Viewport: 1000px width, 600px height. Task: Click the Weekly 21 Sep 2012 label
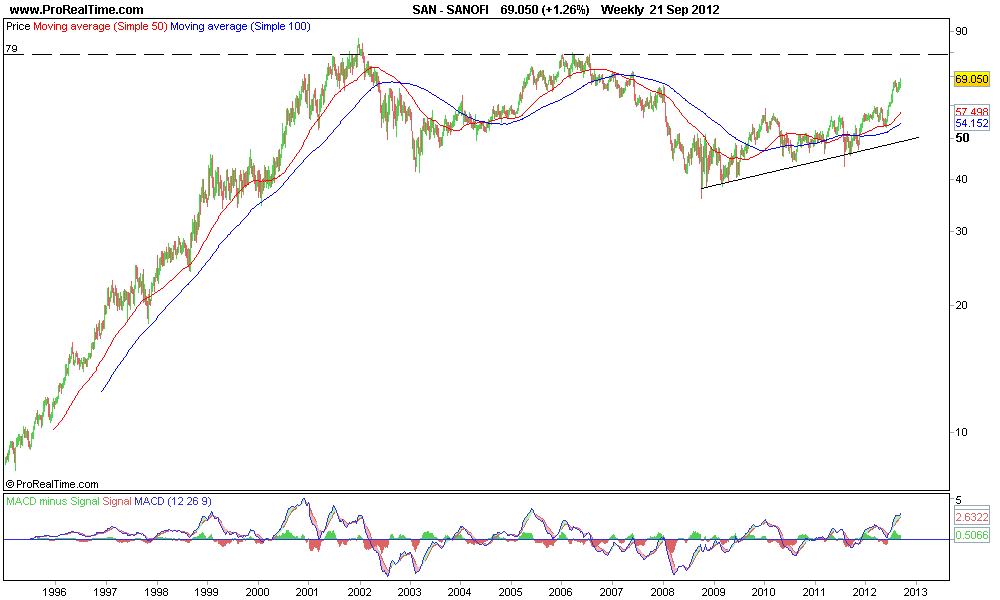[660, 10]
